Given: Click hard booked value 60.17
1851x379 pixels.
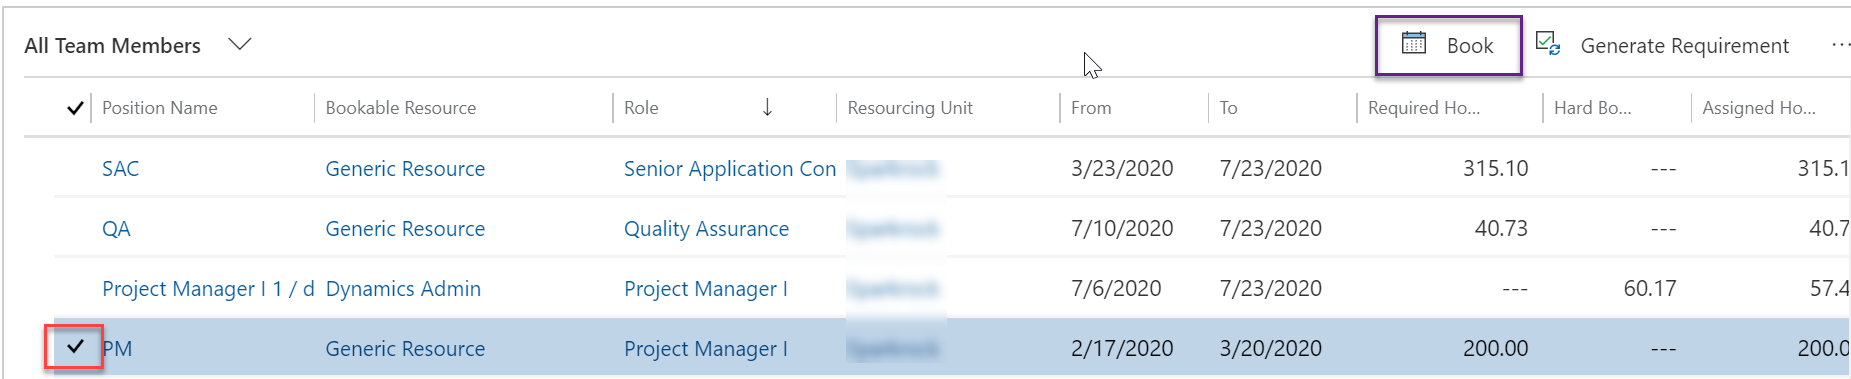Looking at the screenshot, I should point(1650,288).
